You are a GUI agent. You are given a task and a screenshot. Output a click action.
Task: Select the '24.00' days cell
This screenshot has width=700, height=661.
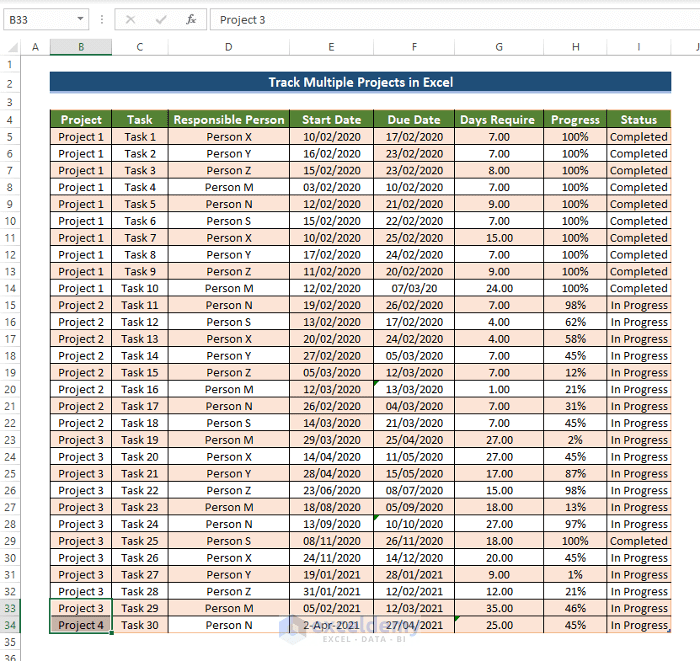coord(499,288)
